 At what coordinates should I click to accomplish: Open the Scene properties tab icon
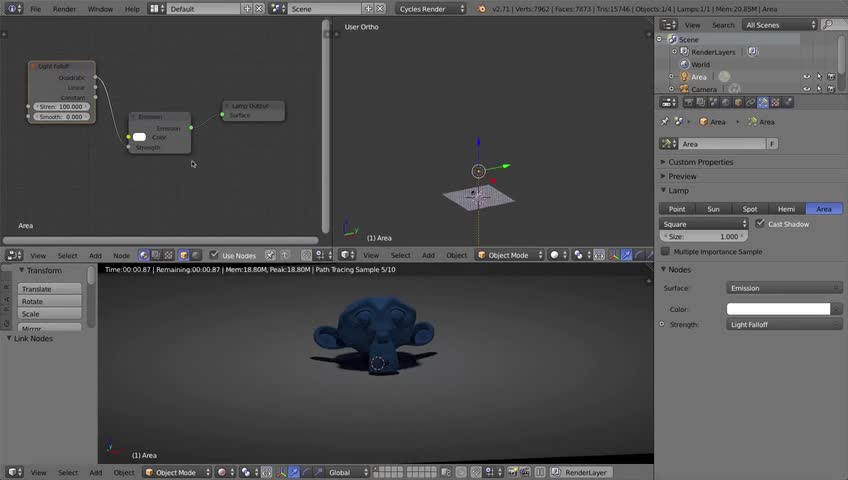(713, 102)
